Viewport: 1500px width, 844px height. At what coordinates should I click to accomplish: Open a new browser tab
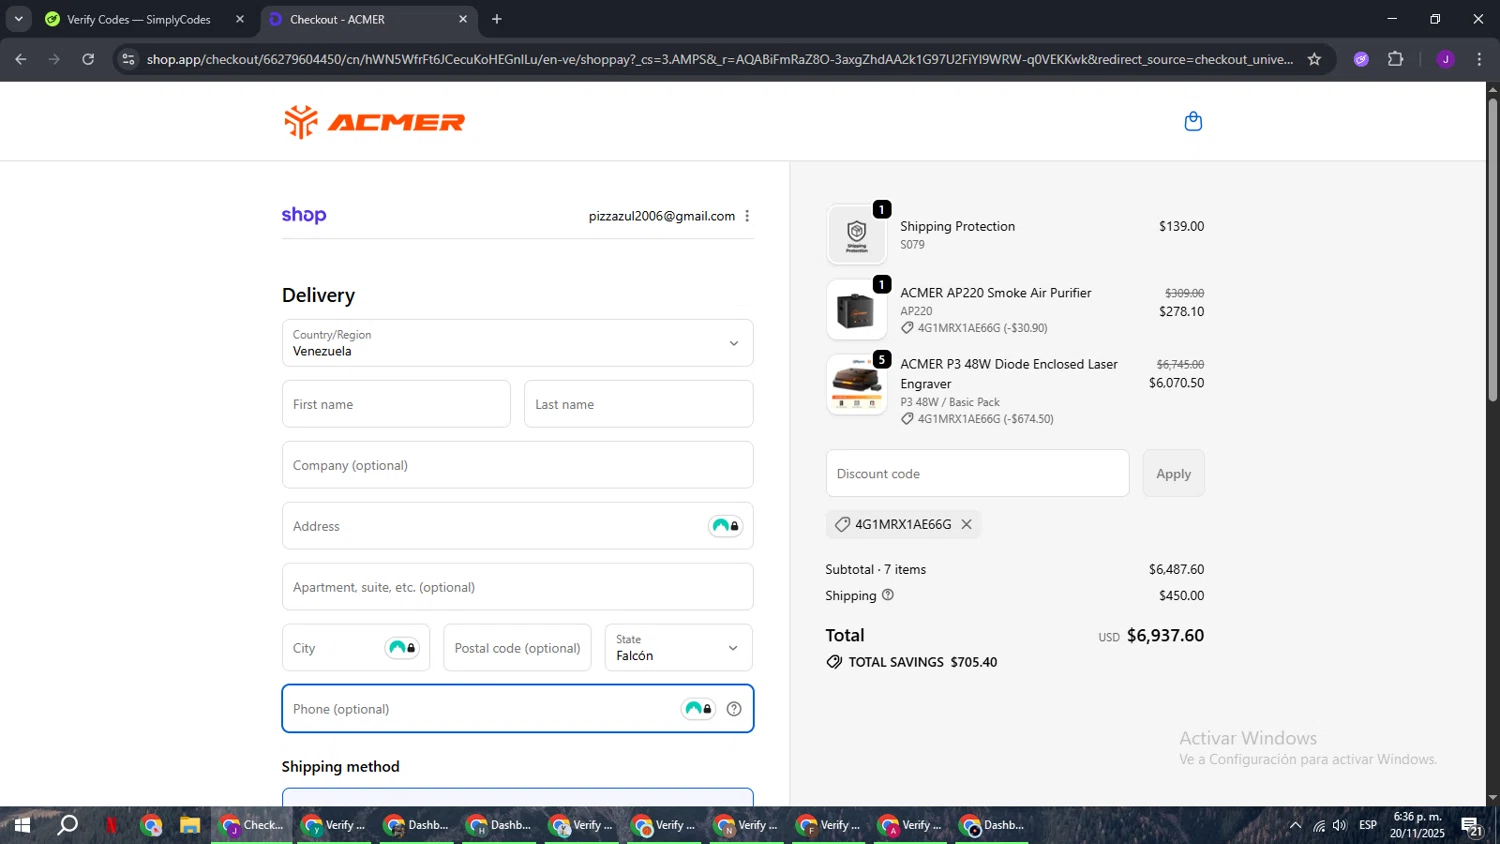(x=497, y=19)
